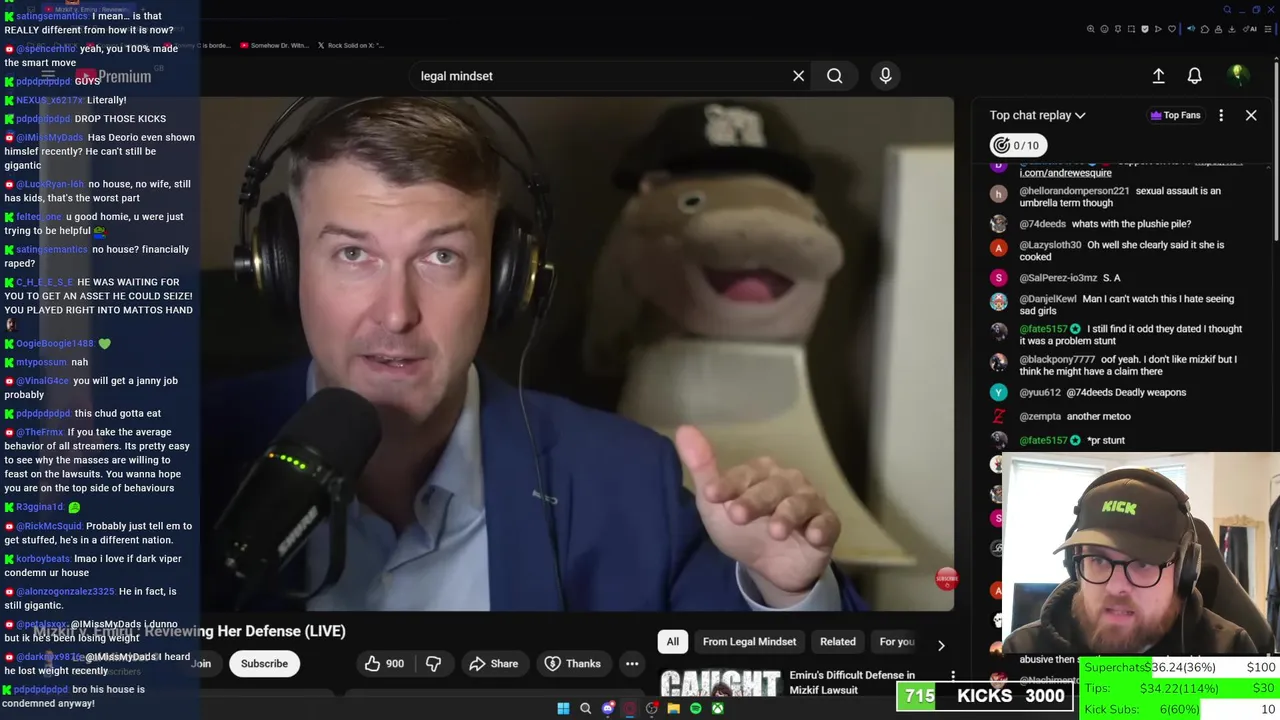Image resolution: width=1280 pixels, height=720 pixels.
Task: Switch to the 'Somehow Dr. With...' tab
Action: tap(274, 45)
